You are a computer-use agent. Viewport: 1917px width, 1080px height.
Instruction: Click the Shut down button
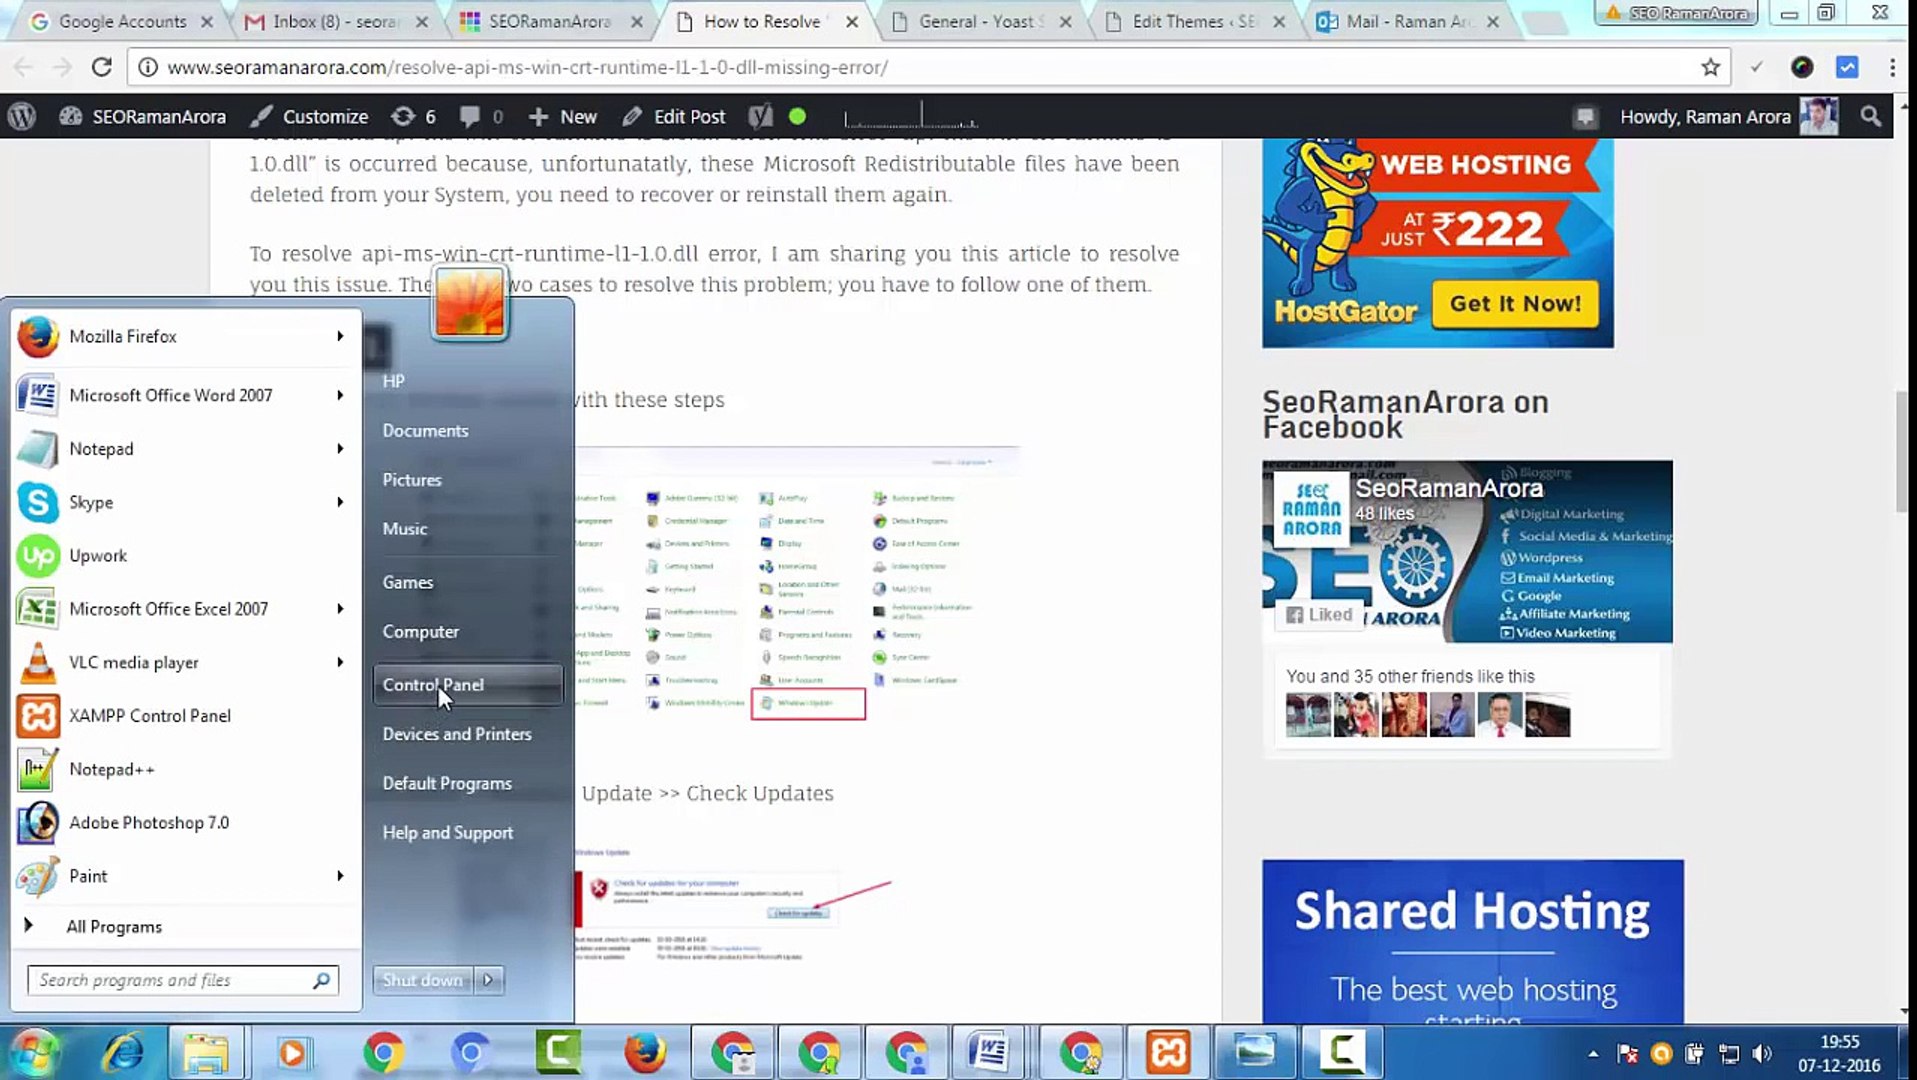[x=422, y=980]
